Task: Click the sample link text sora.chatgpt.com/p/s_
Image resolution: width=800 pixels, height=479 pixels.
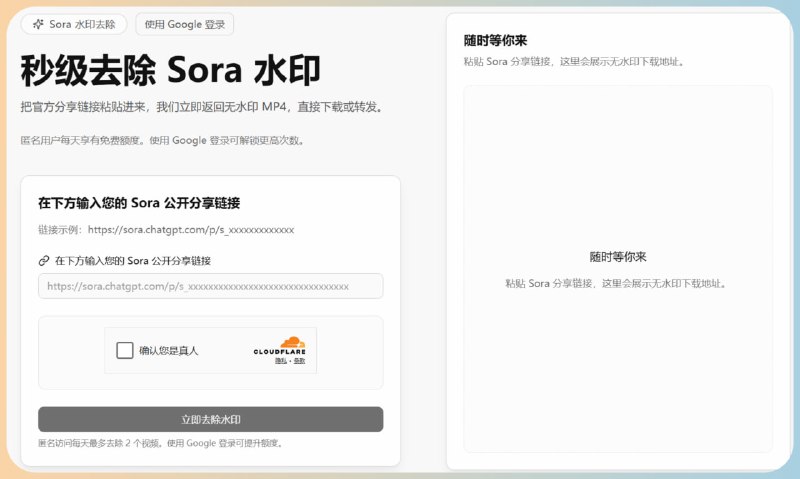Action: 191,230
